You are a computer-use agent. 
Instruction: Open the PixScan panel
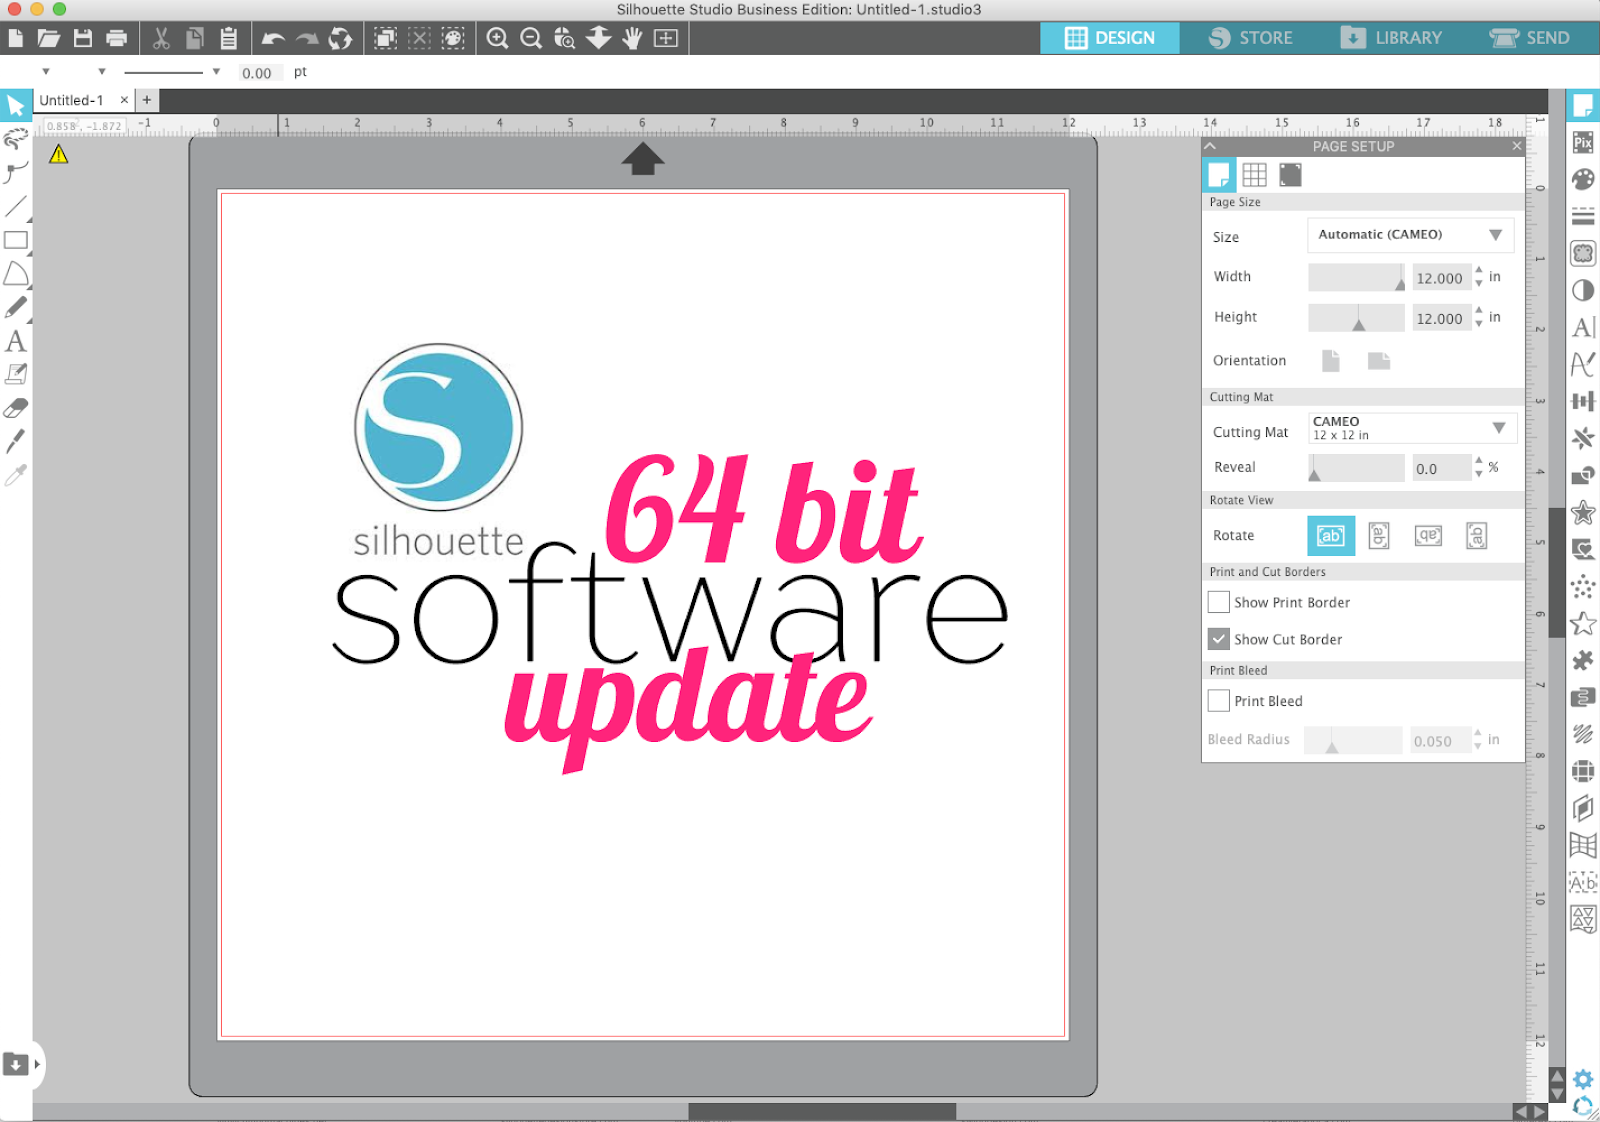(x=1584, y=144)
